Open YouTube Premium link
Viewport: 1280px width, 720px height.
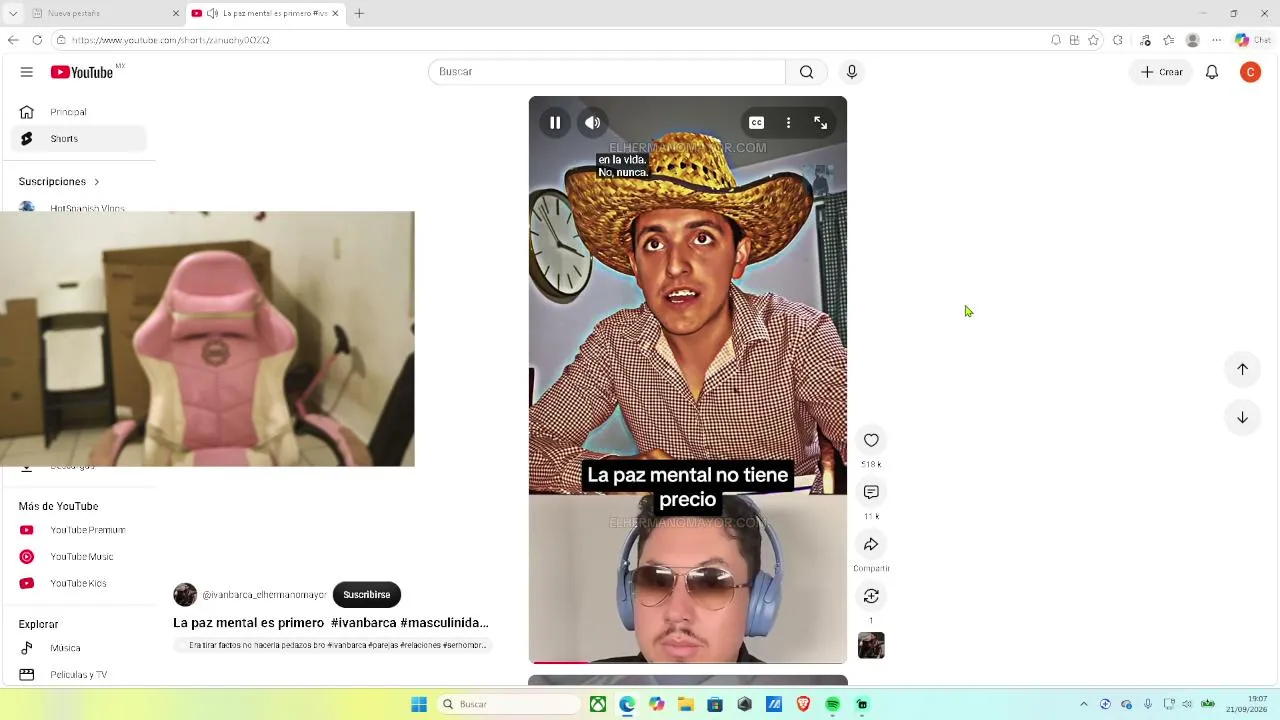tap(78, 530)
